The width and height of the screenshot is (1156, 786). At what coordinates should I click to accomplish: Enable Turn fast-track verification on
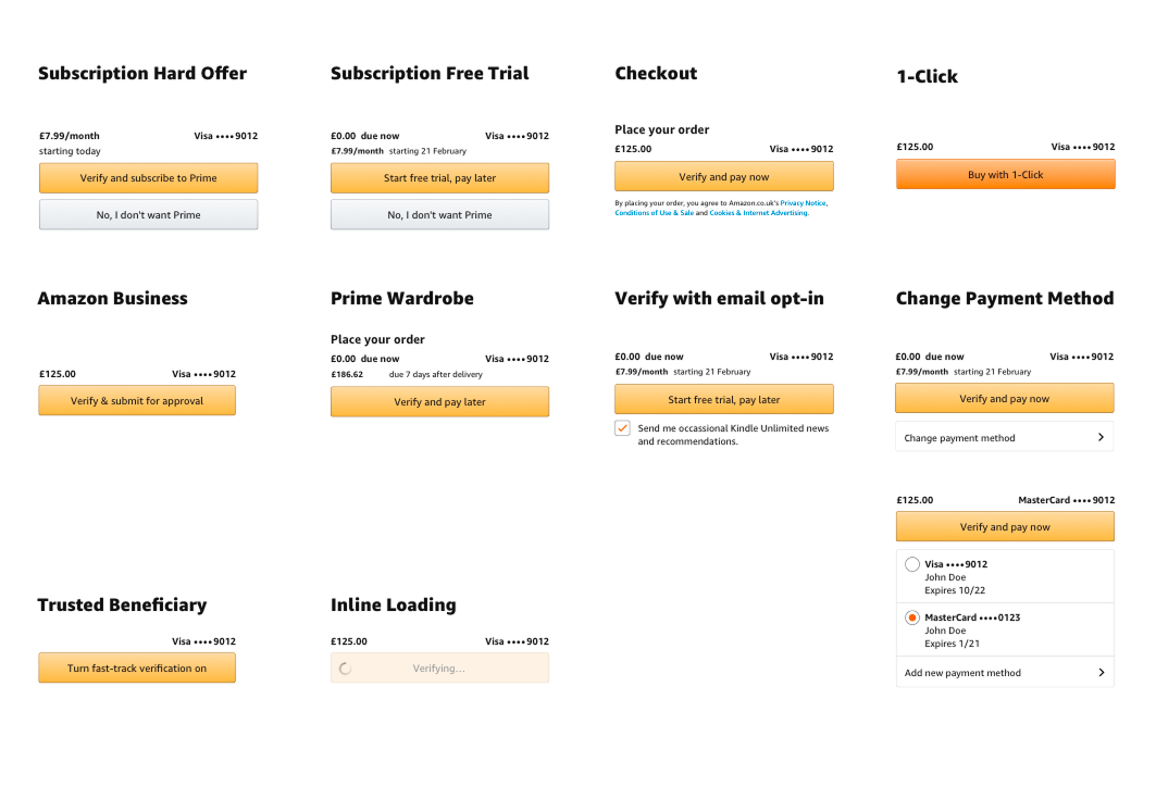[x=136, y=667]
